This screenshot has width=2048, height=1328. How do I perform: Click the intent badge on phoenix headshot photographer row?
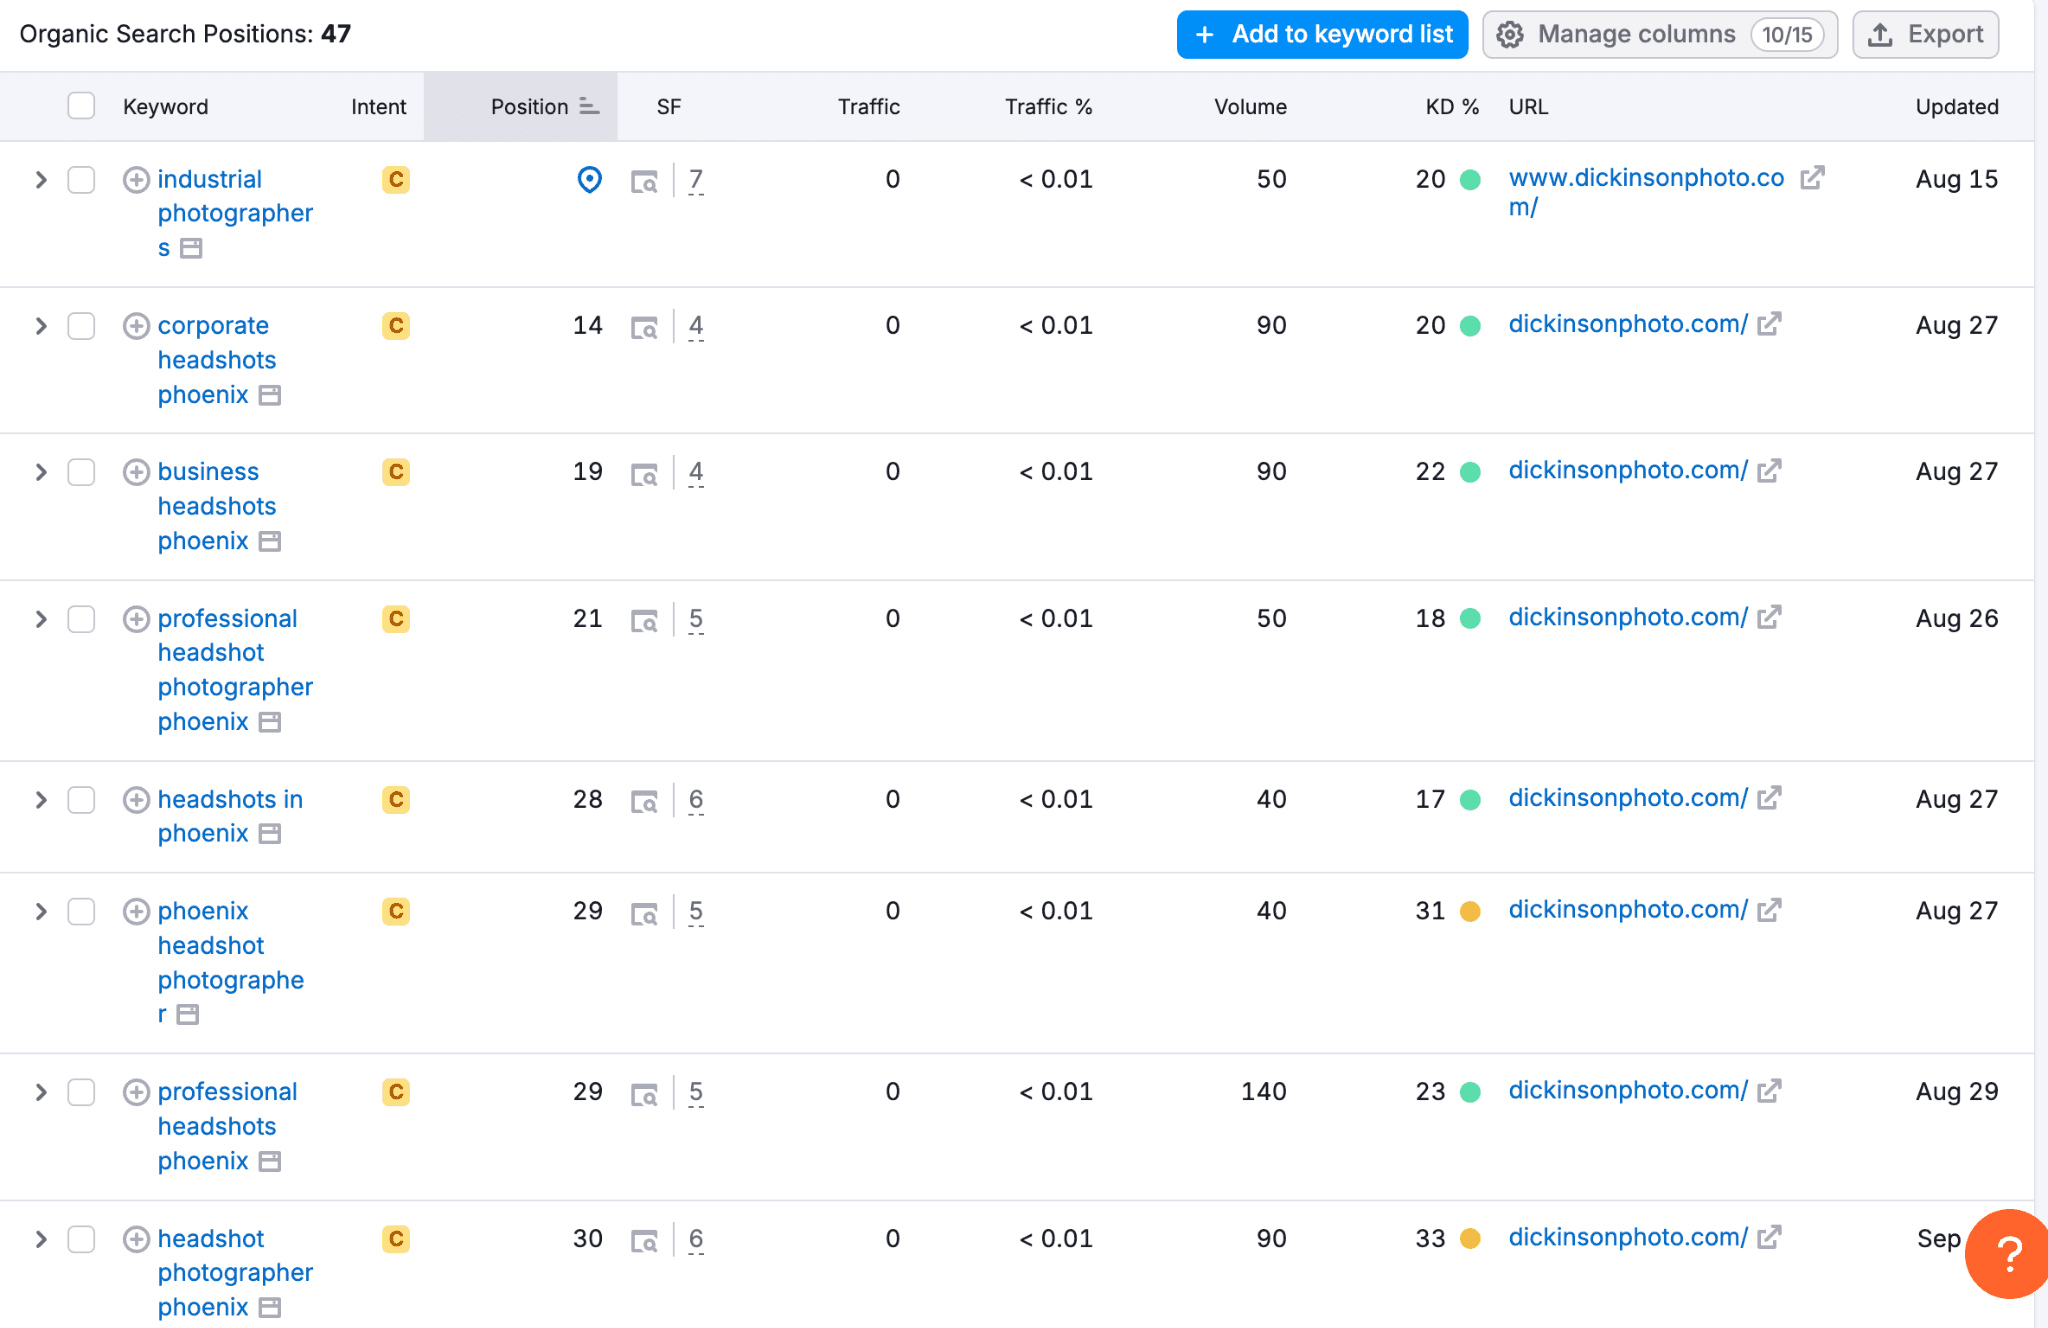tap(395, 911)
